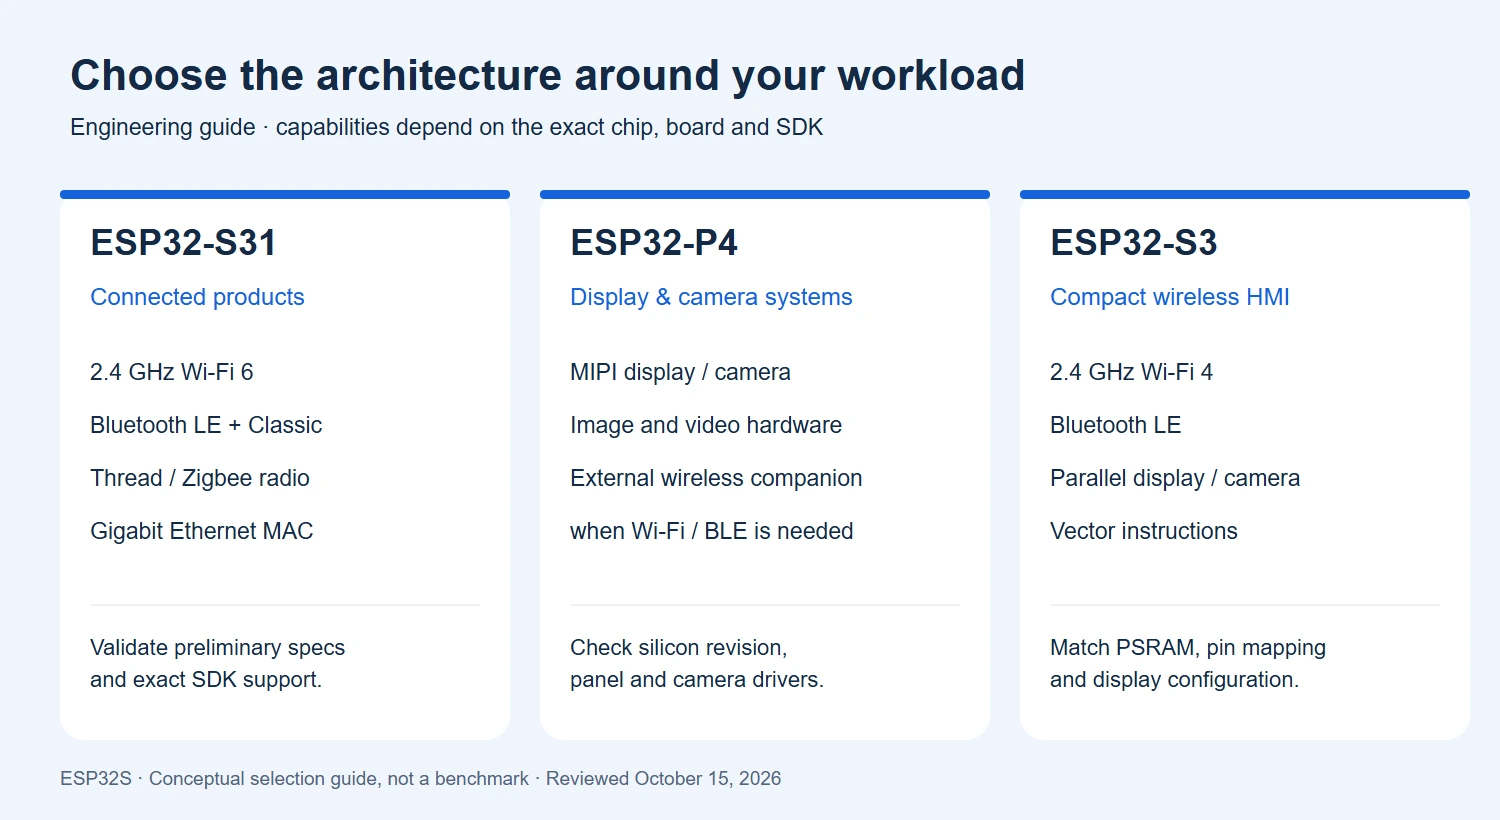Select "Vector instructions" feature text
Screen dimensions: 1500x820
tap(1144, 531)
